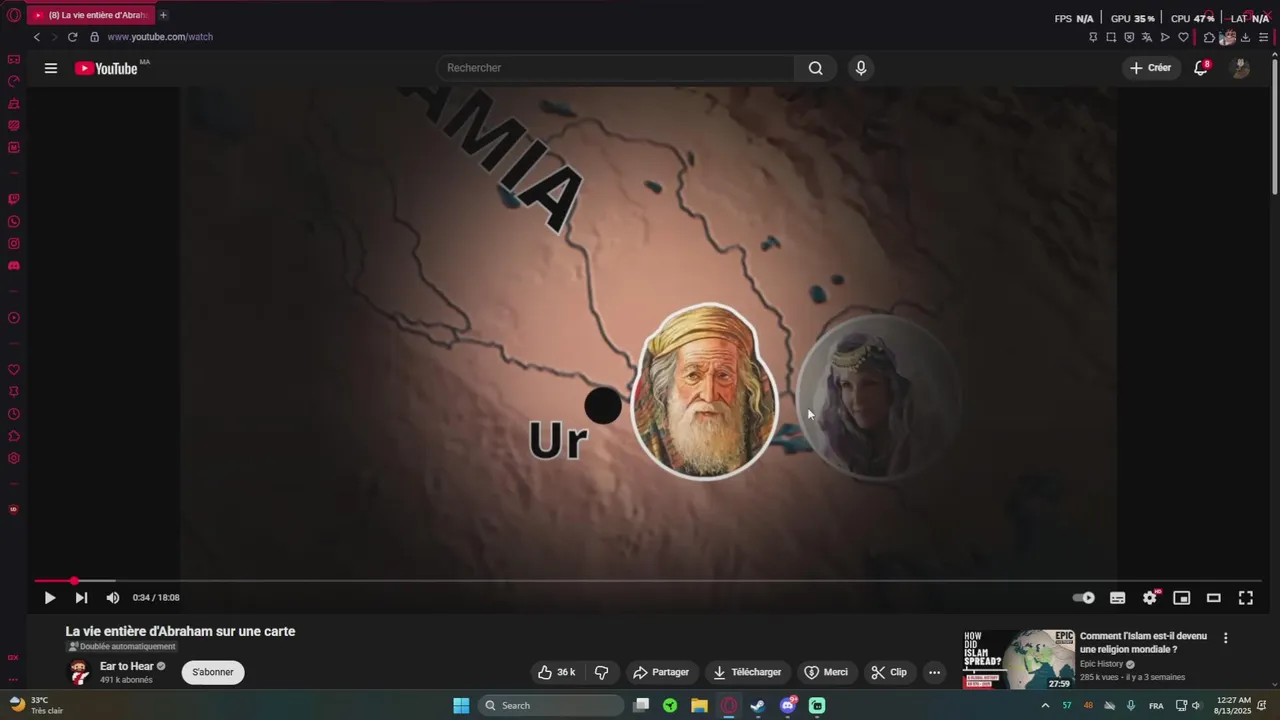This screenshot has width=1280, height=720.
Task: Open the YouTube hamburger guide menu
Action: click(51, 68)
